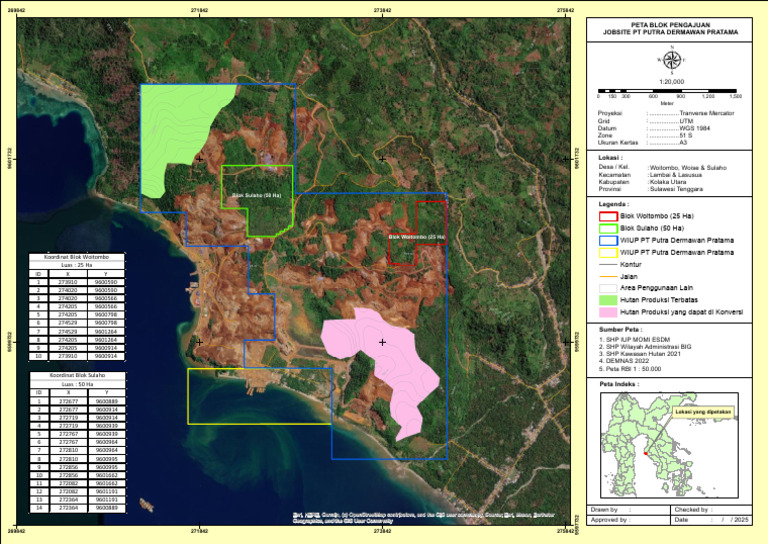Pick the pink Hutan Produksi Konversi swatch
The image size is (768, 544).
pos(608,312)
